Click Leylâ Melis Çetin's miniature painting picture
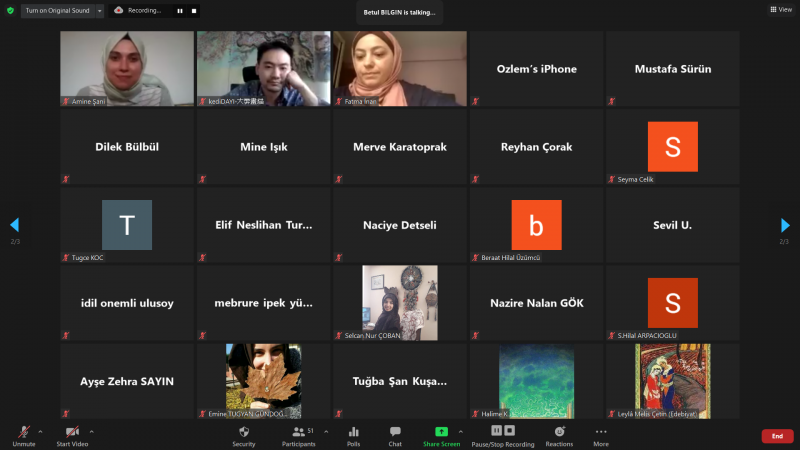 pyautogui.click(x=672, y=381)
